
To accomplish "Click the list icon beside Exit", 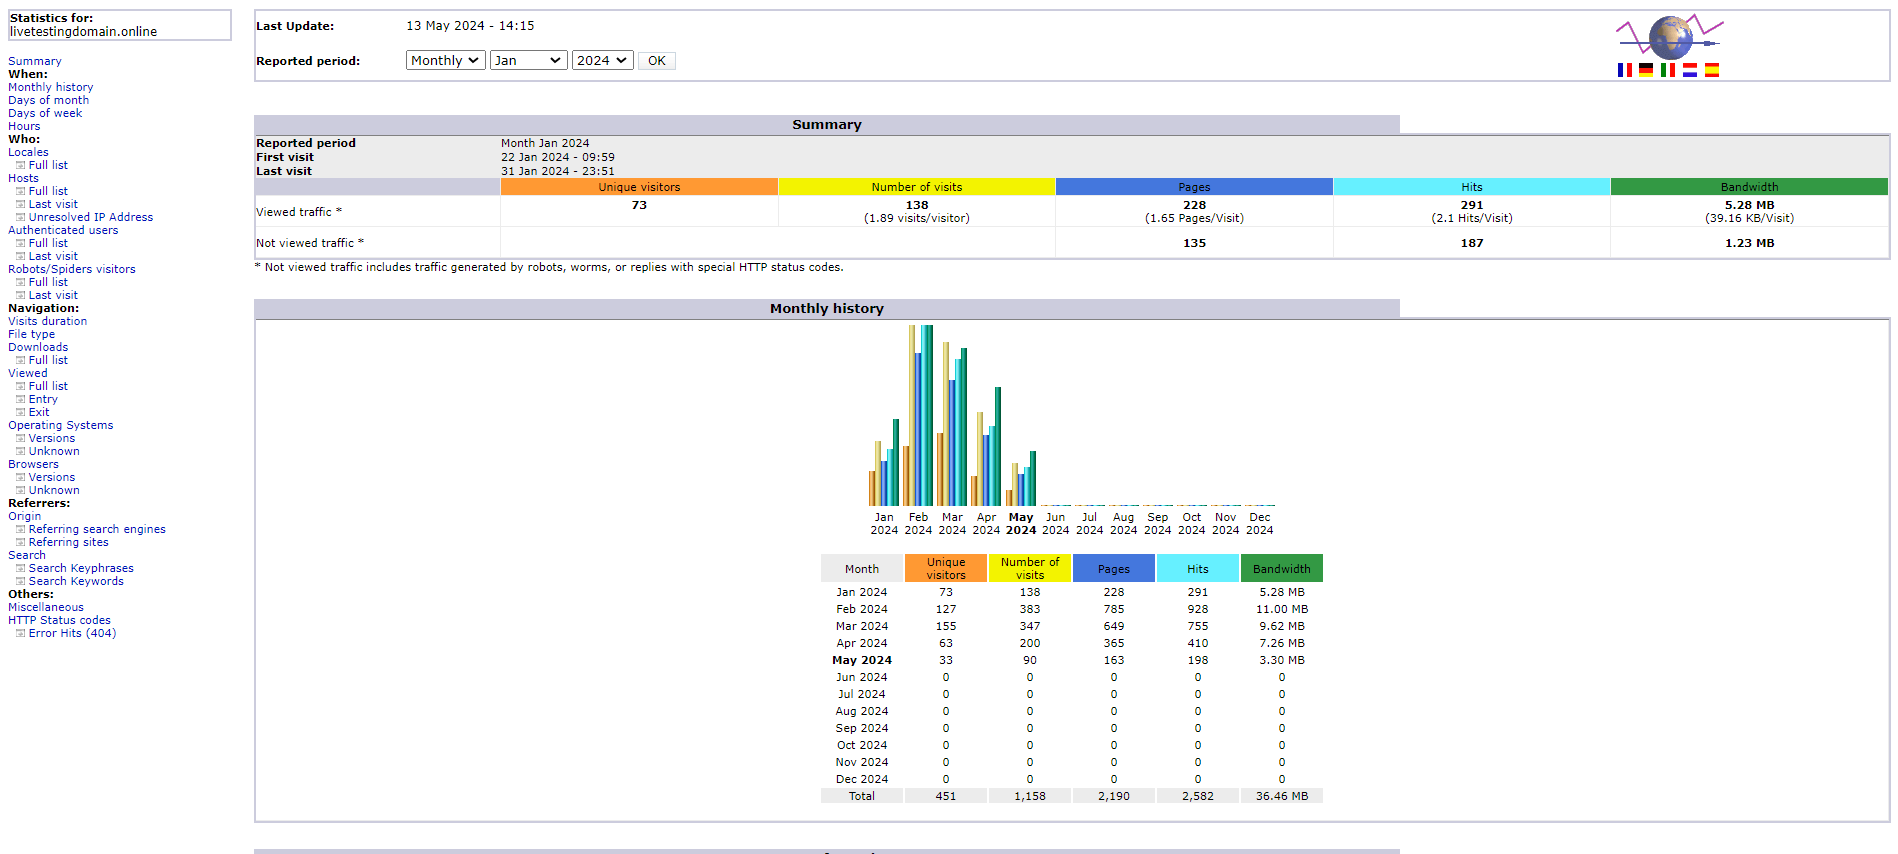I will pos(20,412).
